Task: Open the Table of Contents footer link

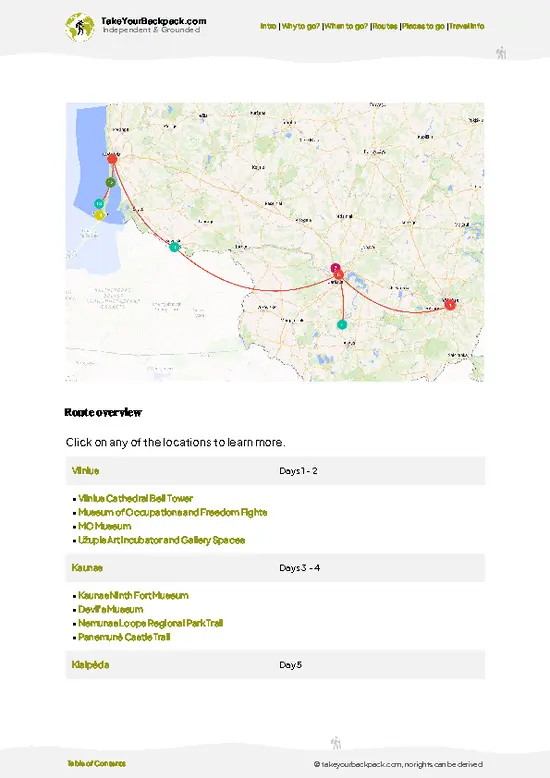Action: [x=97, y=764]
